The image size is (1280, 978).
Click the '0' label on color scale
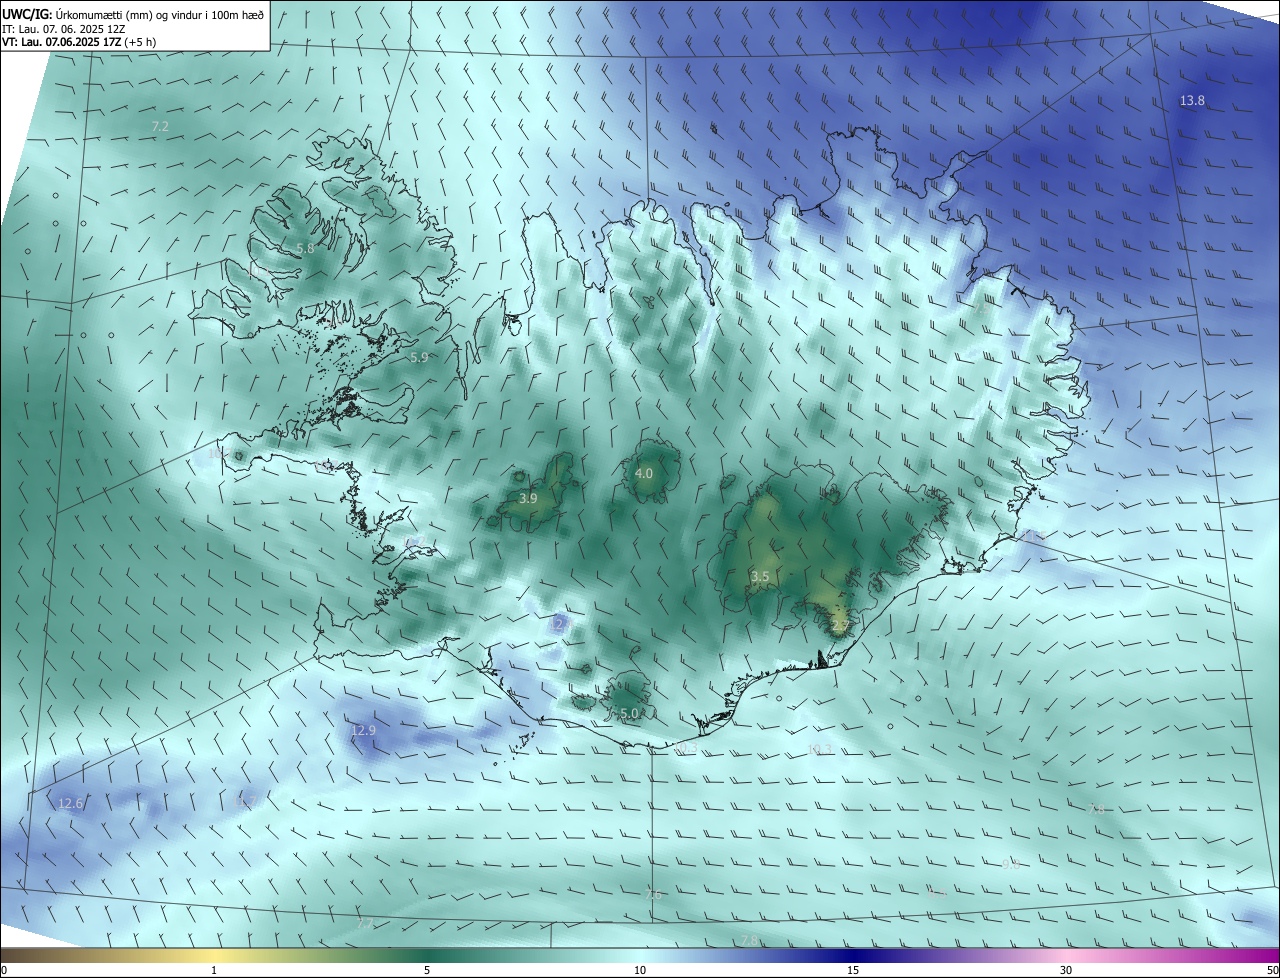pyautogui.click(x=4, y=970)
